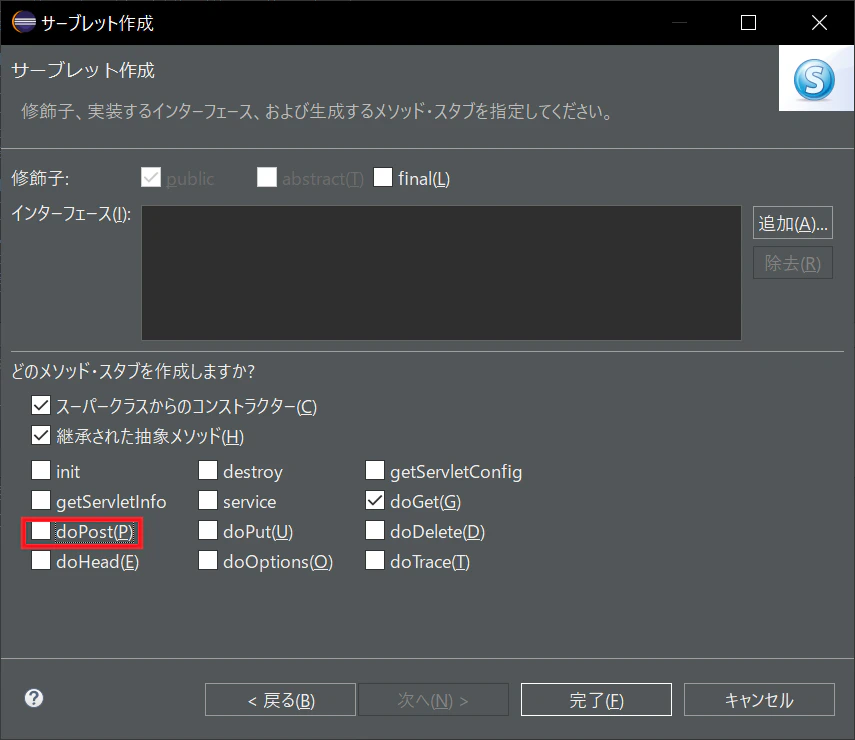Close the サーブレット作成 dialog window

point(819,22)
